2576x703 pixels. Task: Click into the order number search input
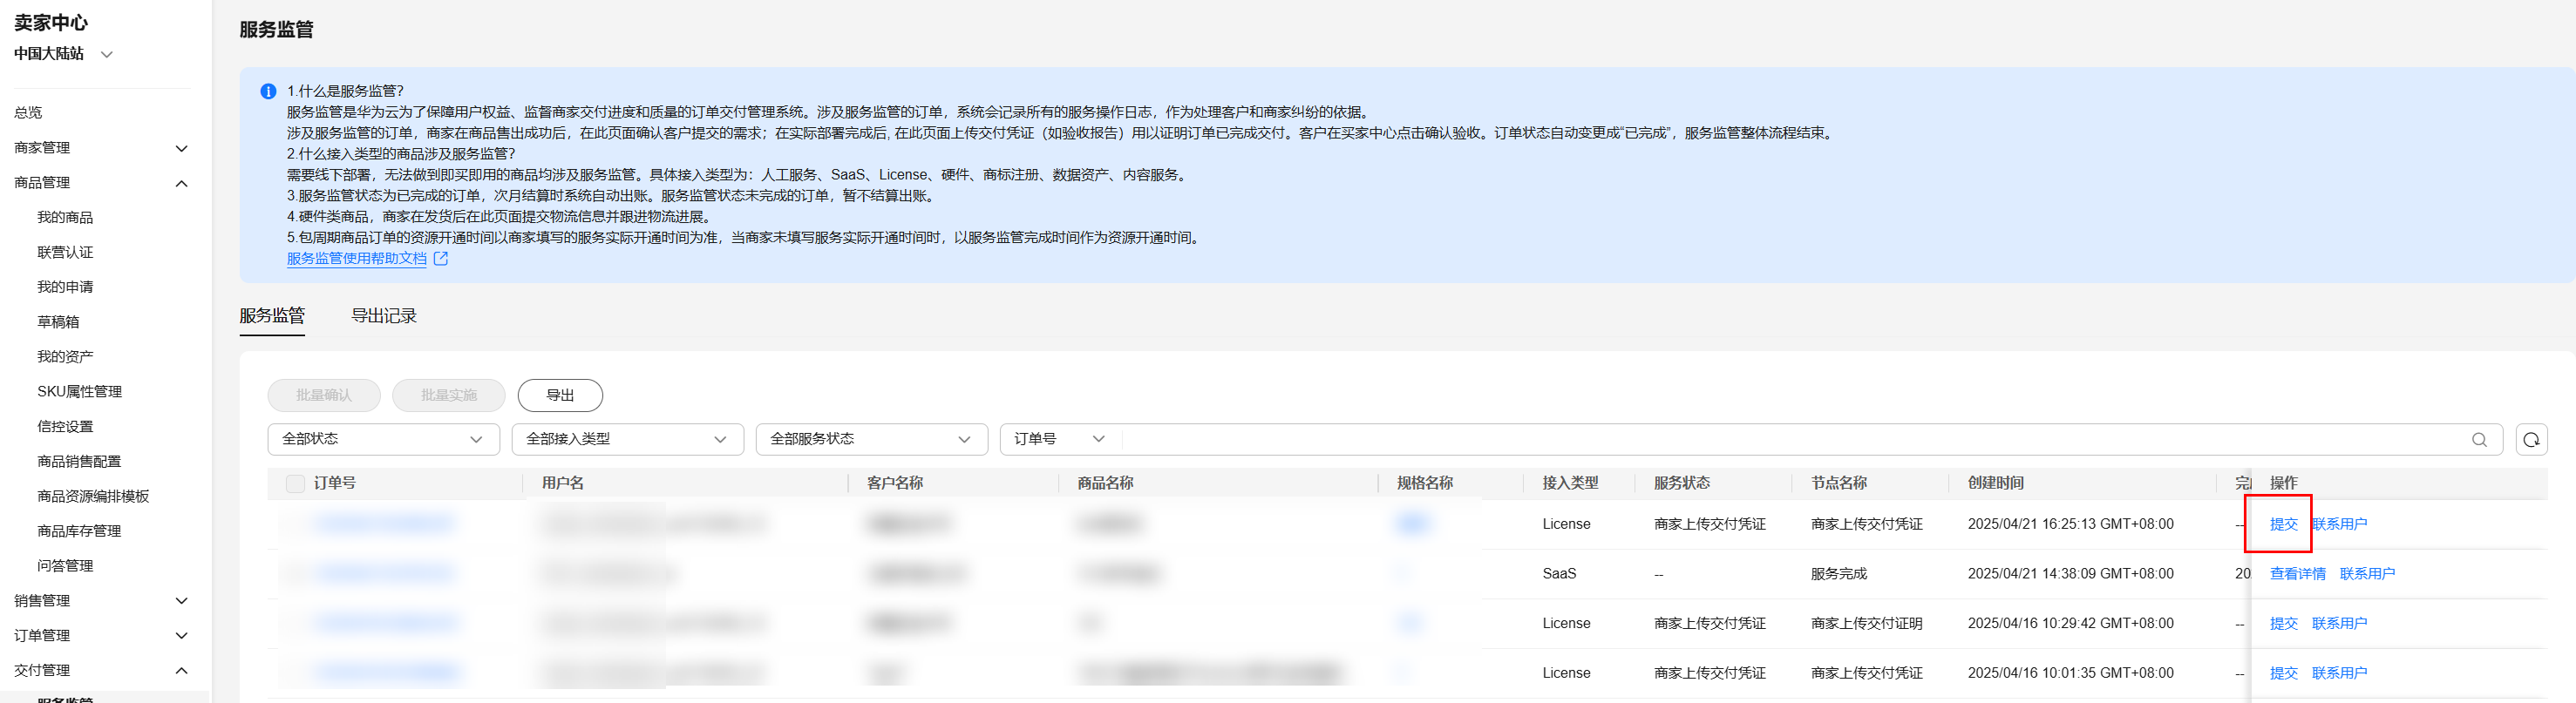1795,439
